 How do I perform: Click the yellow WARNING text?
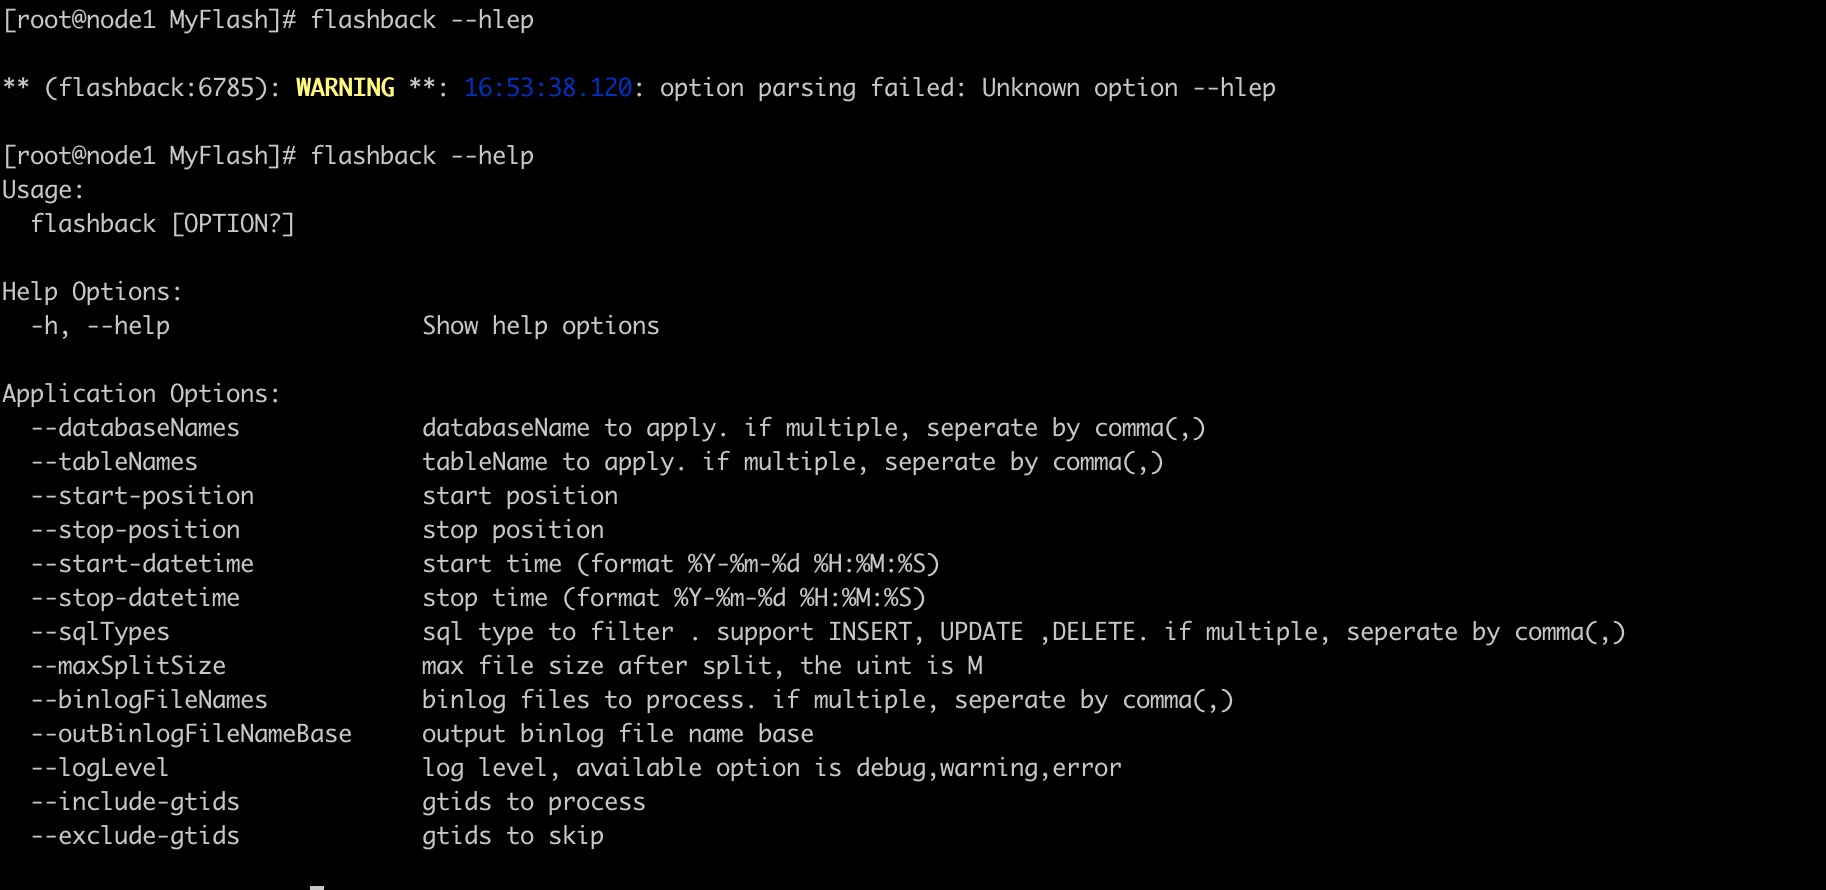tap(345, 88)
